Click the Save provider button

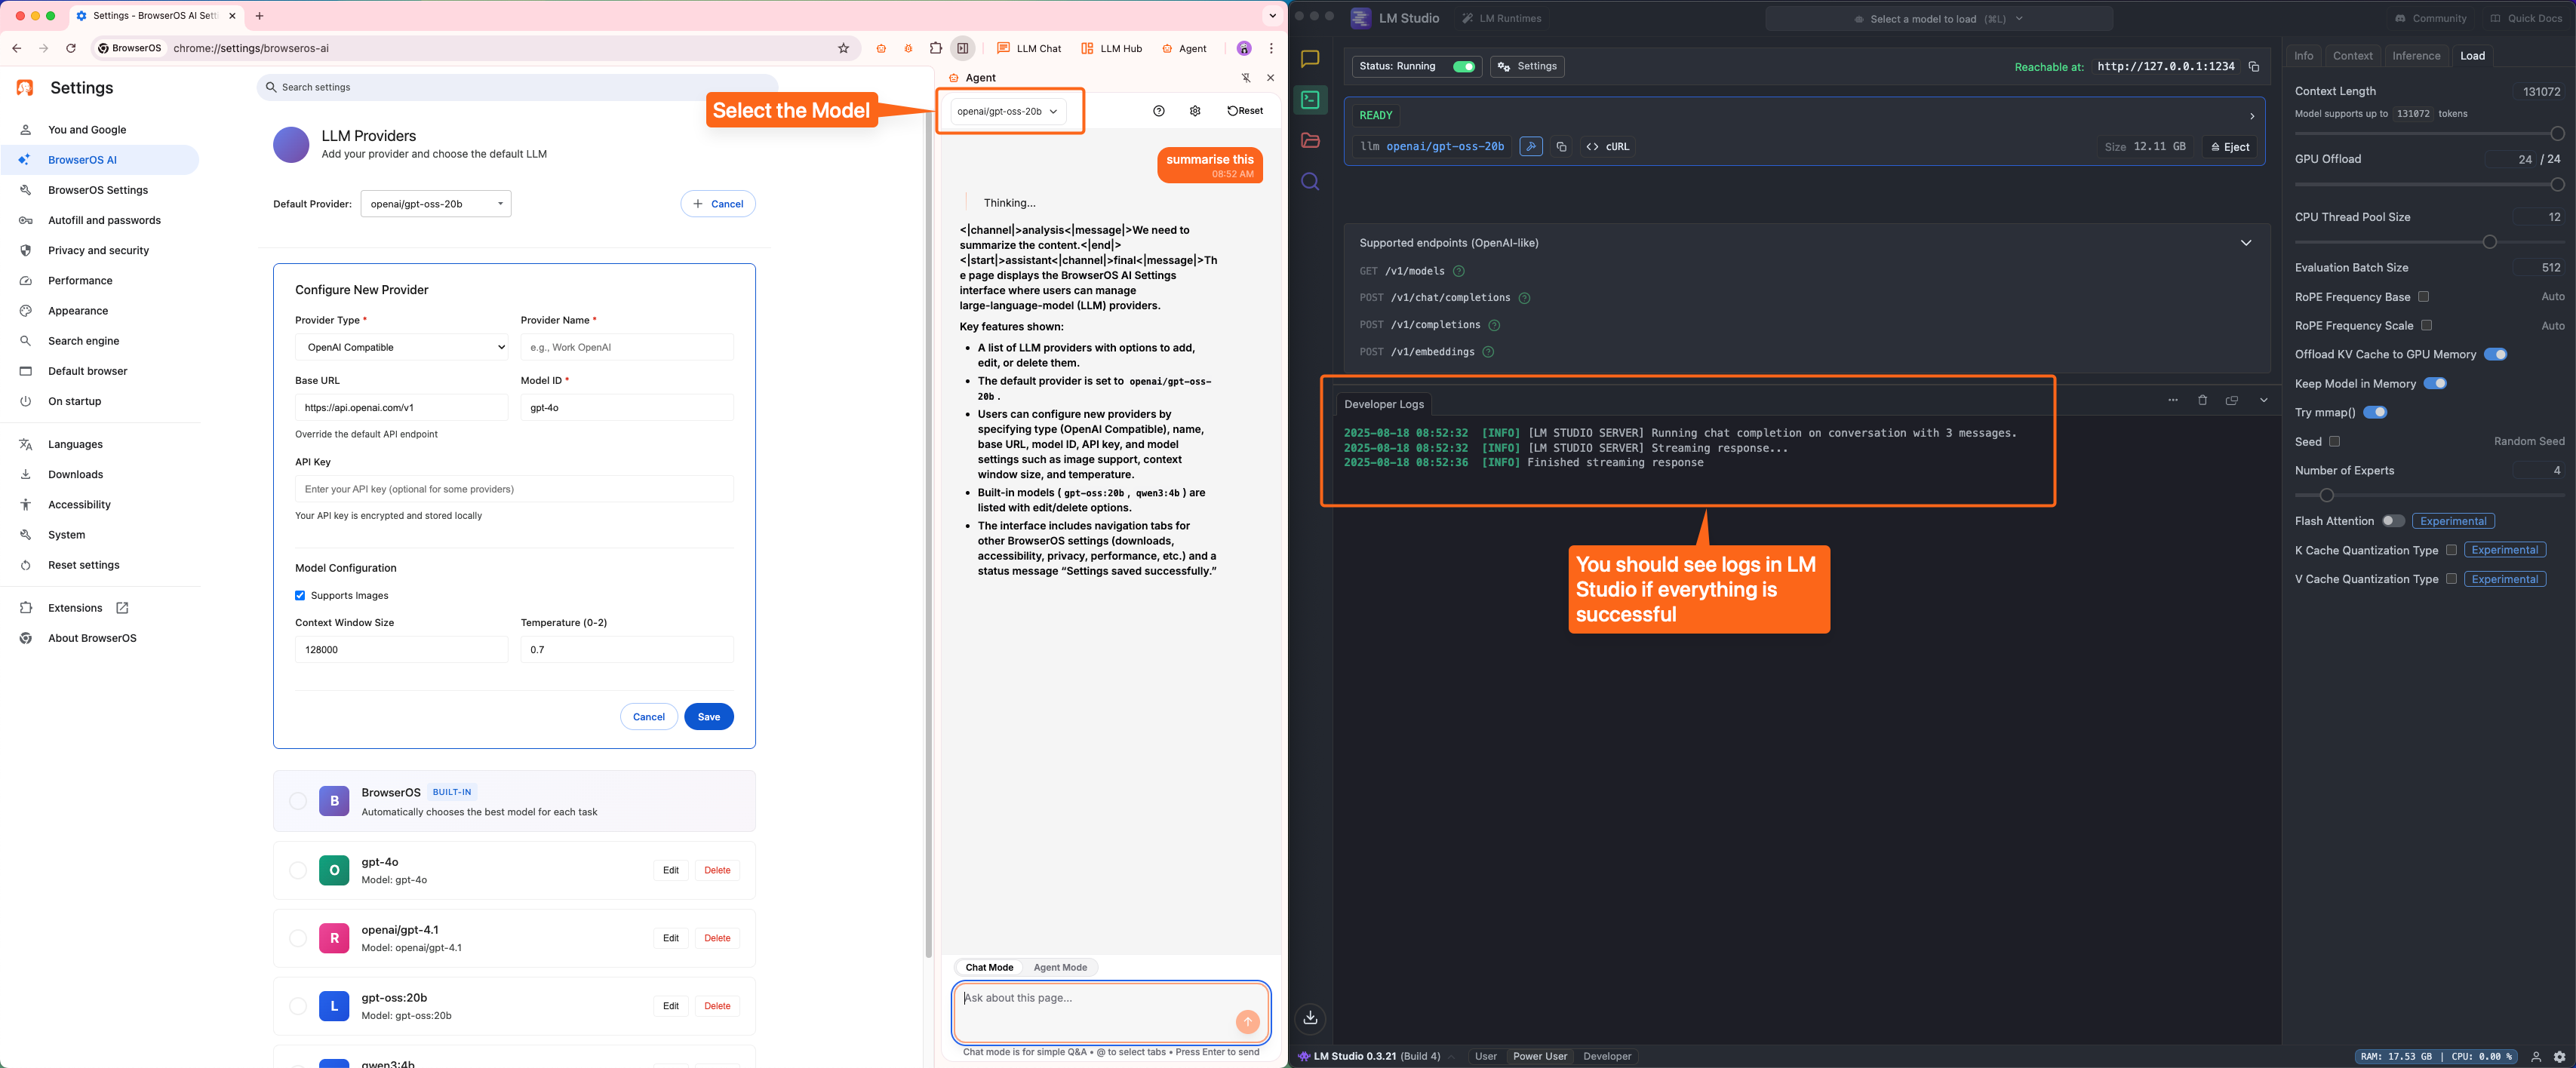pyautogui.click(x=708, y=717)
